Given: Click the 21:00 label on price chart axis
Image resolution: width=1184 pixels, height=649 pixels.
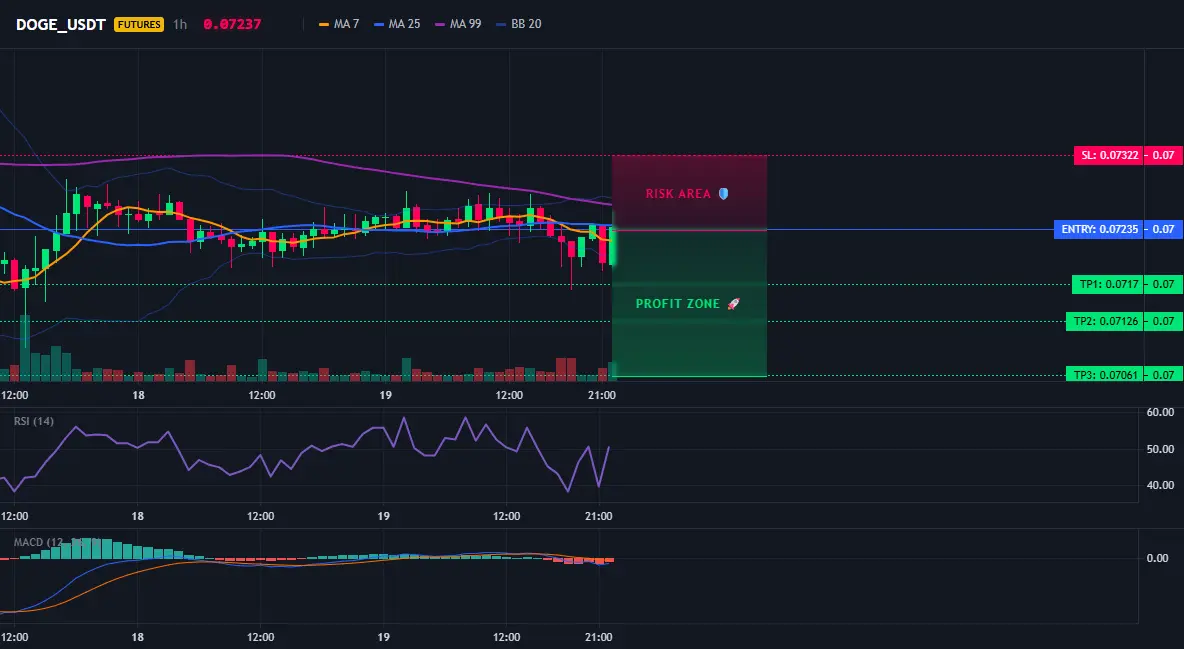Looking at the screenshot, I should click(601, 395).
